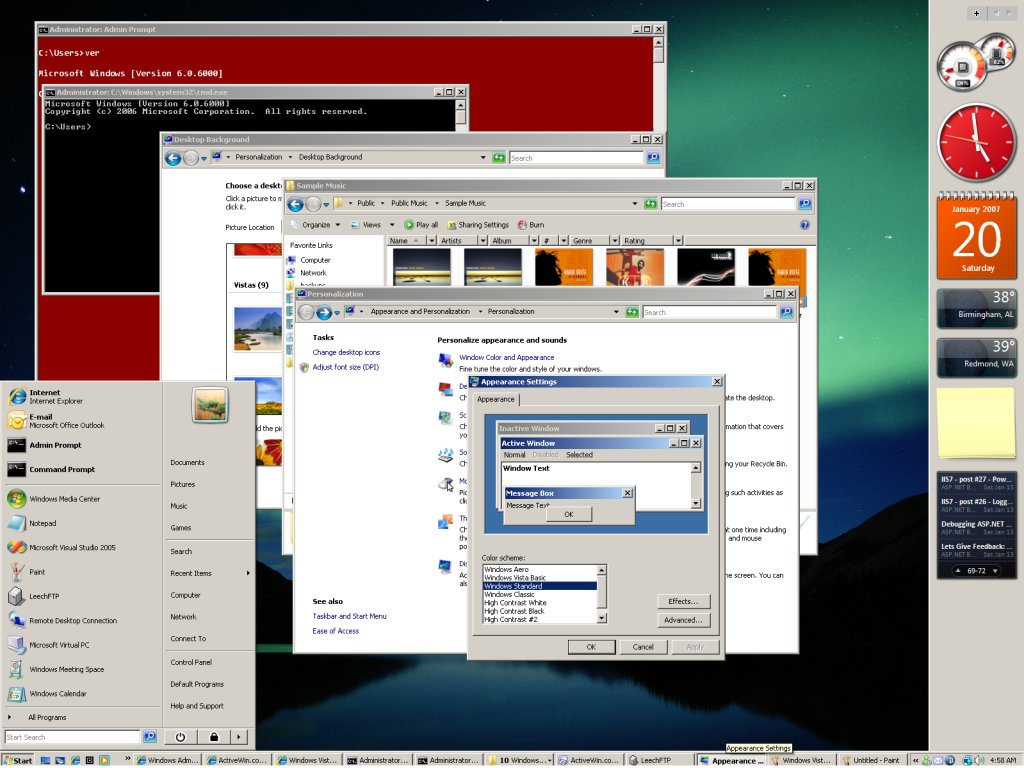Image resolution: width=1024 pixels, height=768 pixels.
Task: Open Taskbar and Start Menu link
Action: [349, 616]
